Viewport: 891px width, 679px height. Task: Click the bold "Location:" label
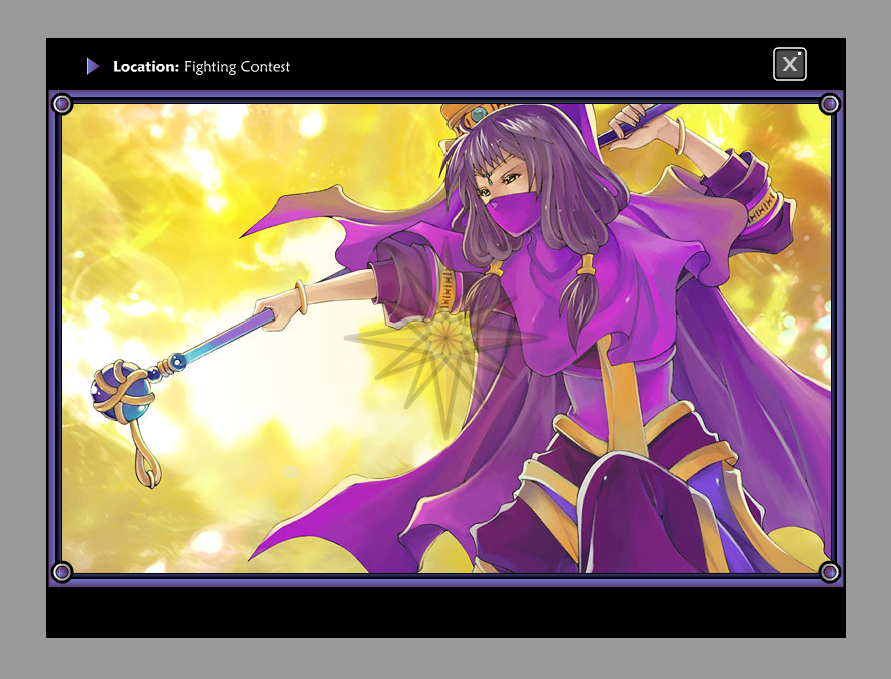146,67
